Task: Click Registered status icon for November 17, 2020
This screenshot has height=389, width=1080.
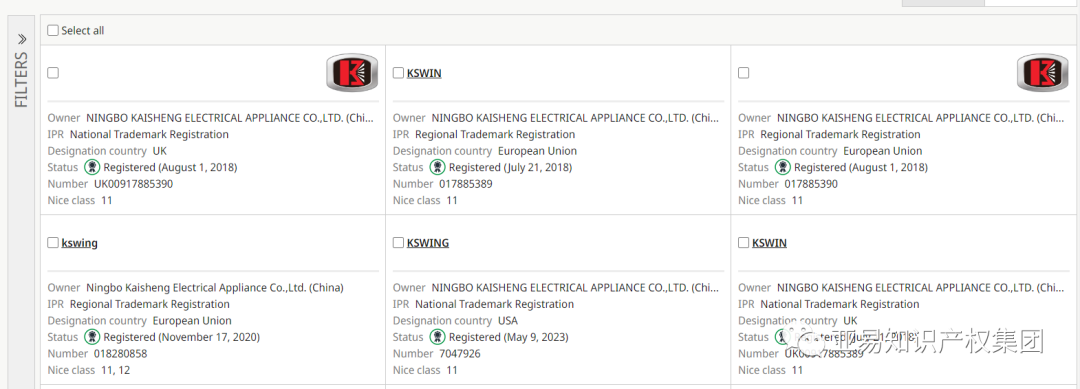Action: tap(92, 337)
